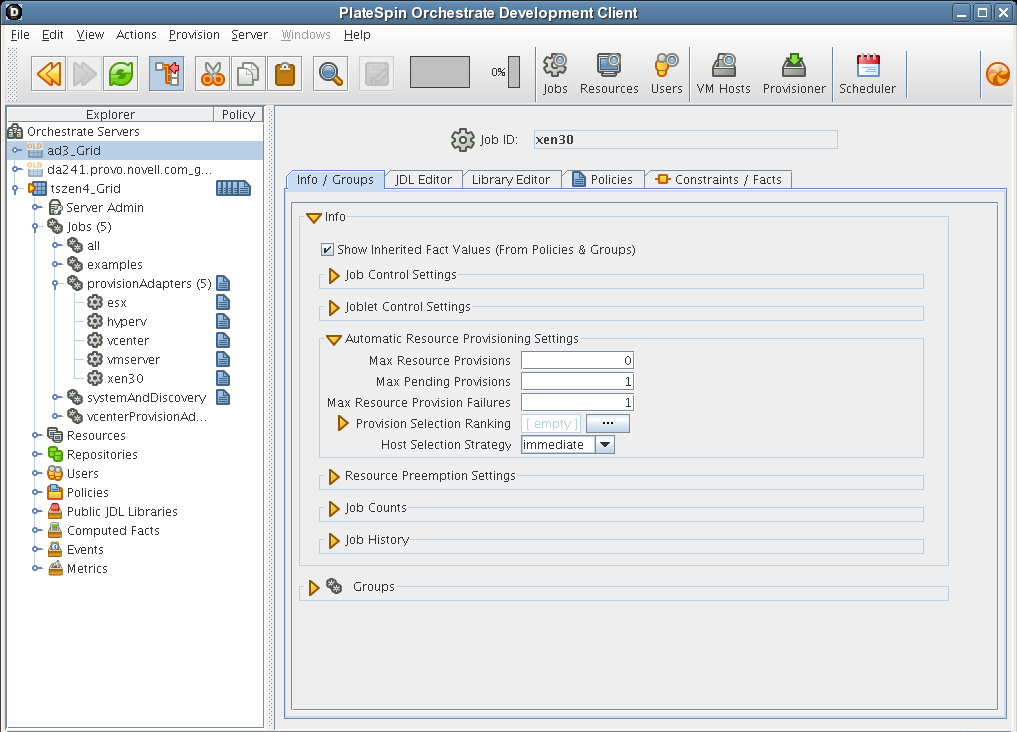
Task: Click the policy icon beside esx
Action: (x=223, y=302)
